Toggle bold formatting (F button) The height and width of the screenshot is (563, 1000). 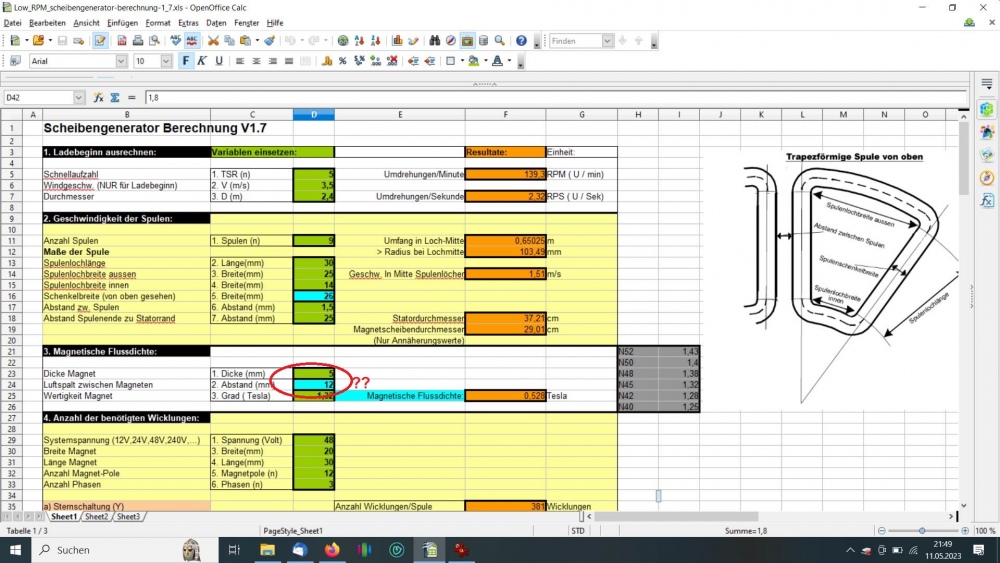[185, 61]
